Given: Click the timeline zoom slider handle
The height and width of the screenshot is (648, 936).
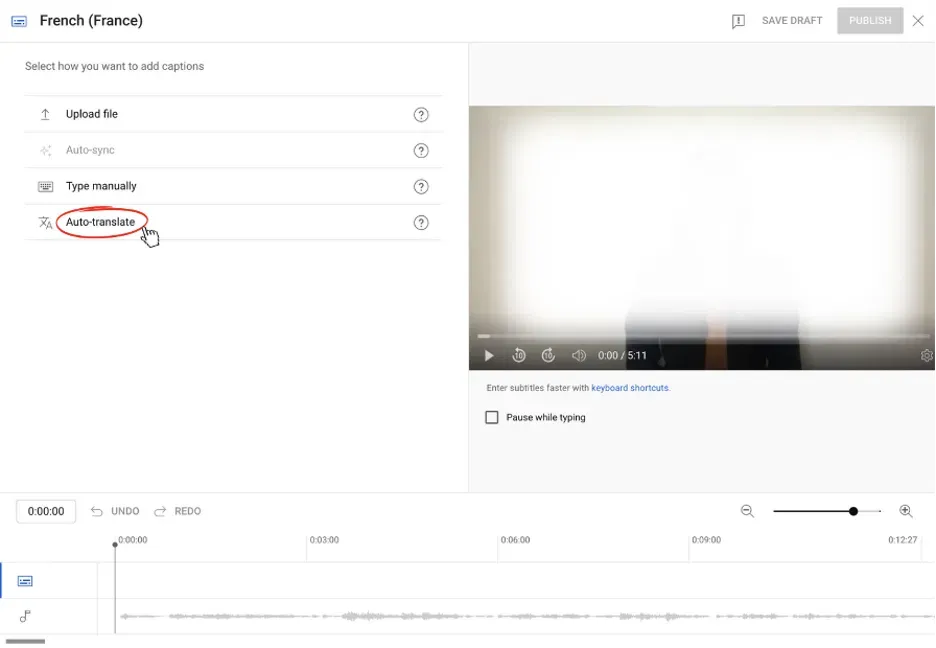Looking at the screenshot, I should point(854,511).
